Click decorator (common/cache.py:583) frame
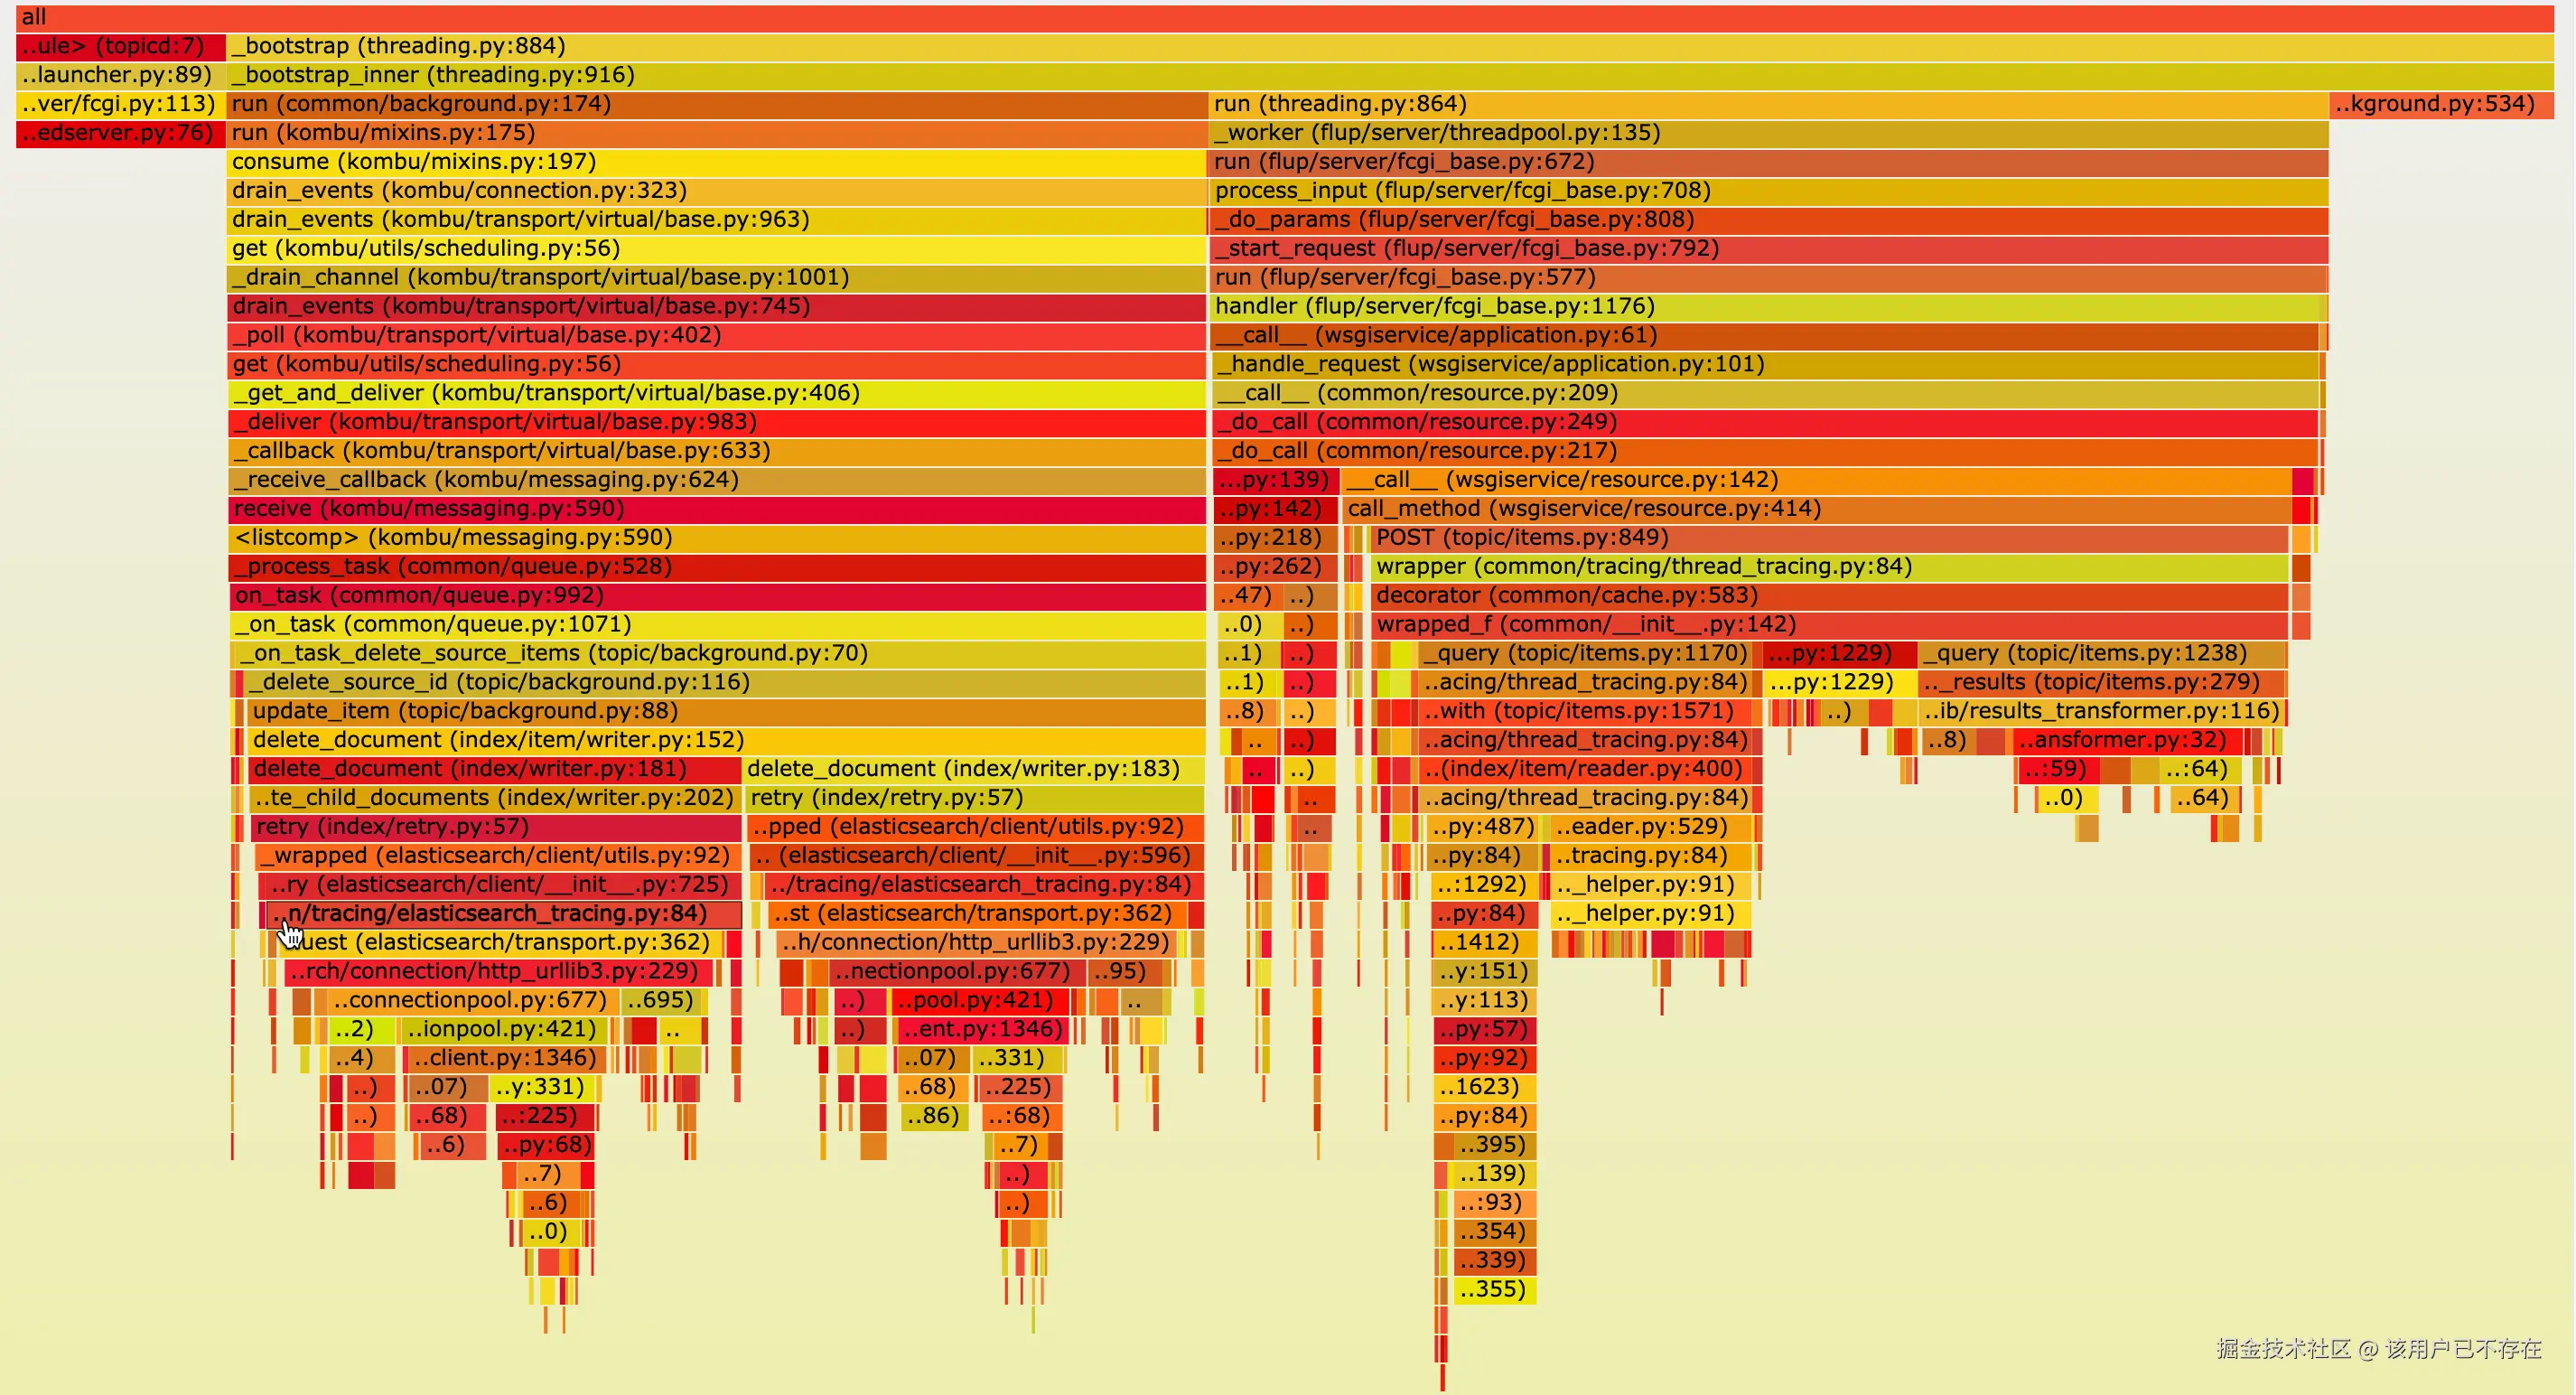Image resolution: width=2576 pixels, height=1395 pixels. [x=1828, y=596]
